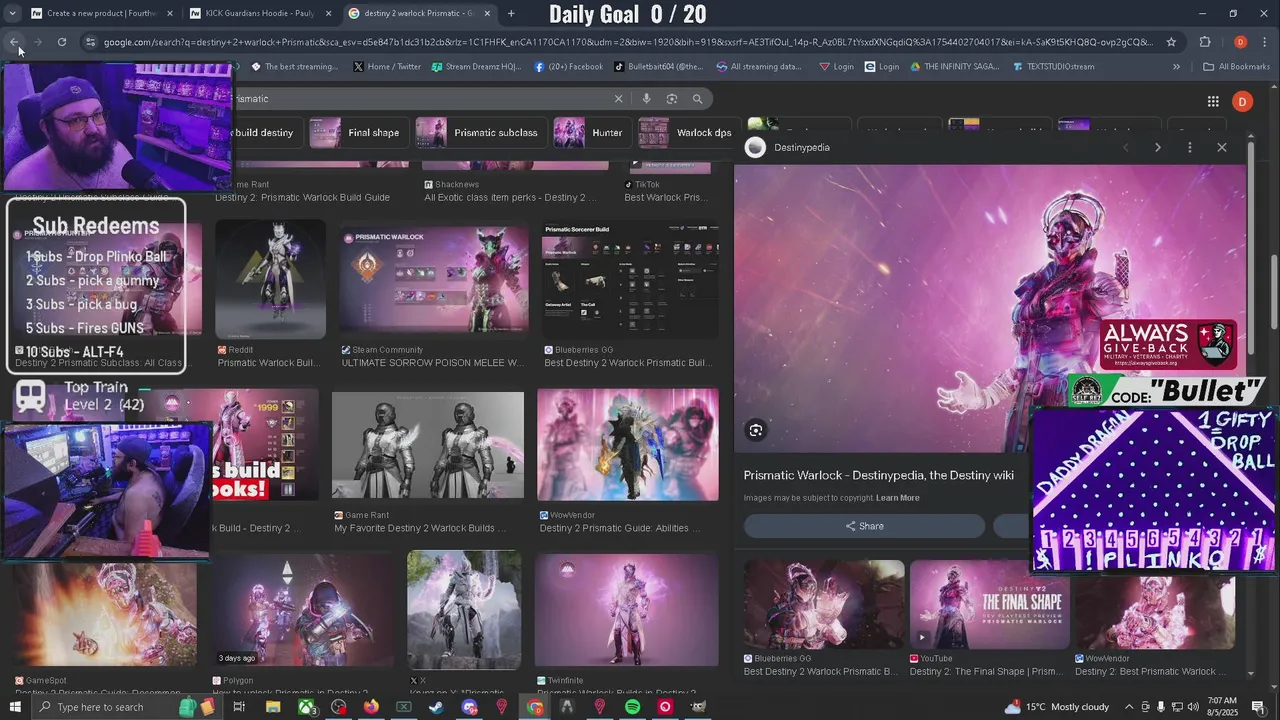
Task: Open Firefox from the taskbar
Action: pyautogui.click(x=371, y=707)
